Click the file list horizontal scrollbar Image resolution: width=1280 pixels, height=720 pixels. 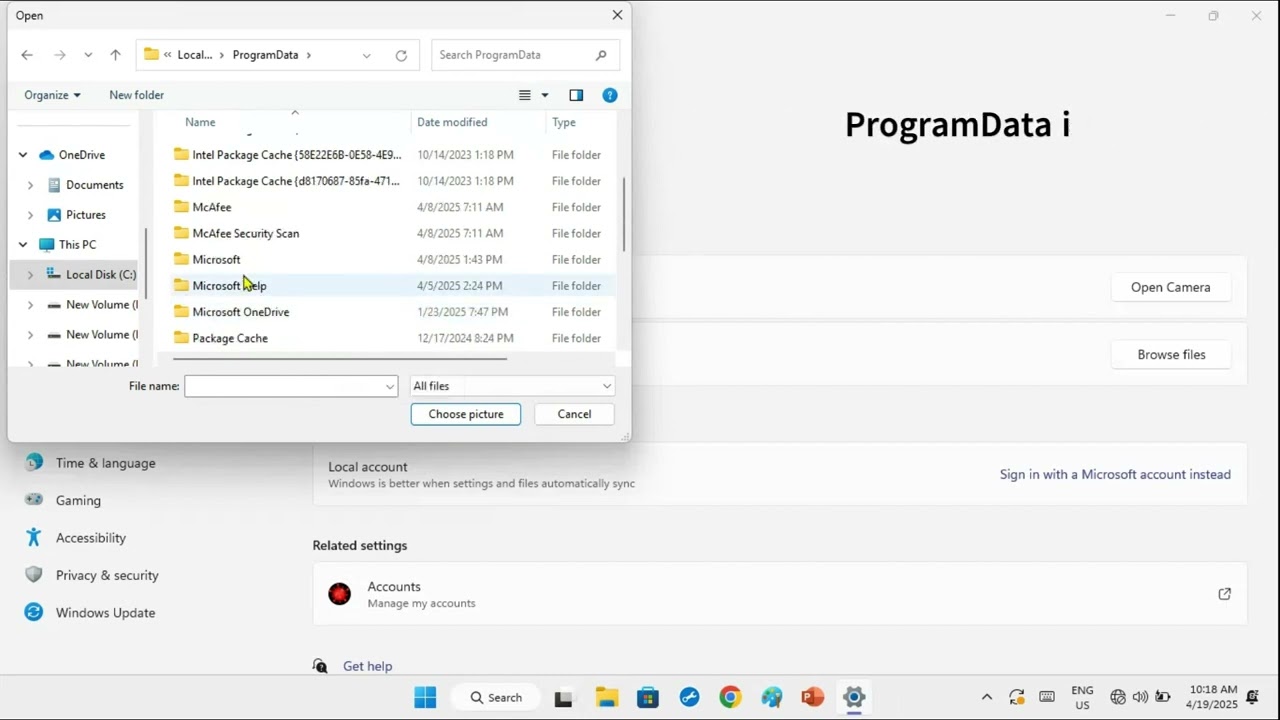[340, 358]
